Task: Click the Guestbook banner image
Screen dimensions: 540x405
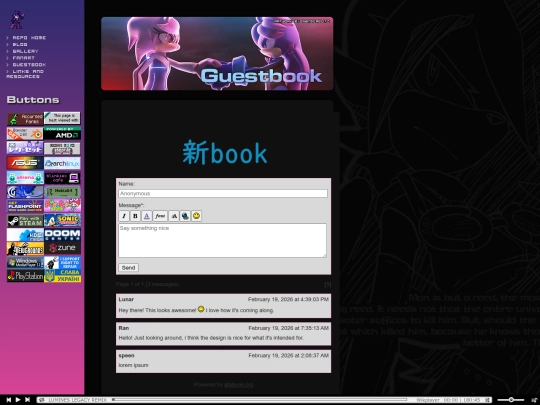Action: coord(217,53)
